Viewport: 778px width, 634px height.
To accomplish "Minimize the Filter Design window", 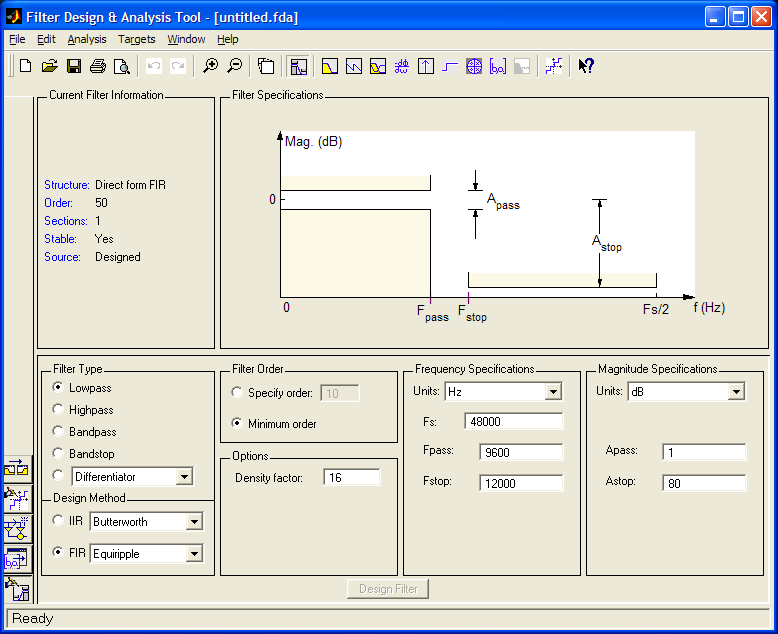I will tap(714, 17).
